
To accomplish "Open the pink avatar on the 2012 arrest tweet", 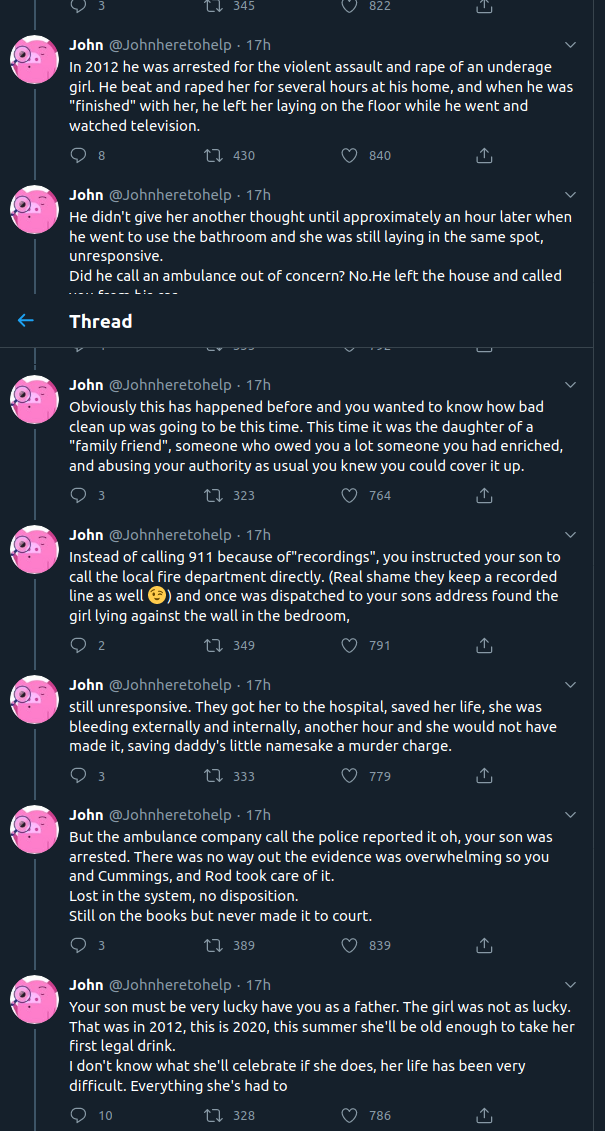I will pos(34,59).
